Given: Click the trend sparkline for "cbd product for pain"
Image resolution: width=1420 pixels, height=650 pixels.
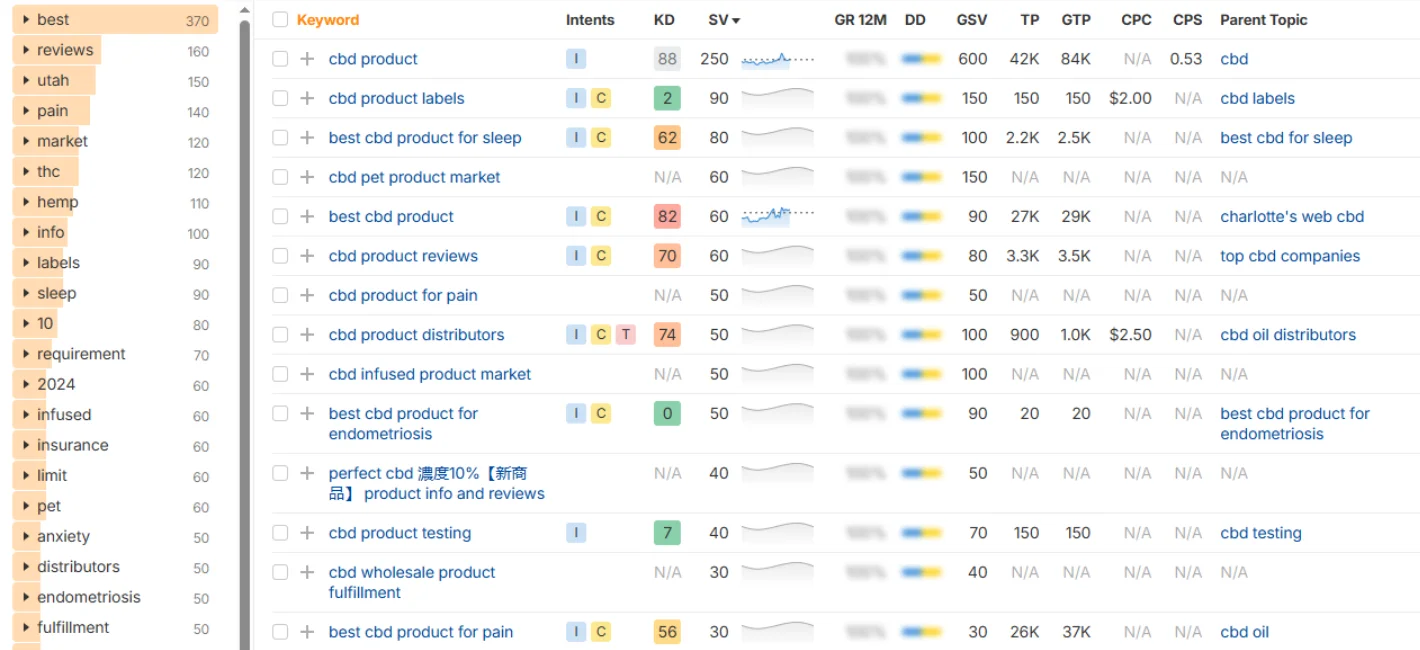Looking at the screenshot, I should (778, 295).
